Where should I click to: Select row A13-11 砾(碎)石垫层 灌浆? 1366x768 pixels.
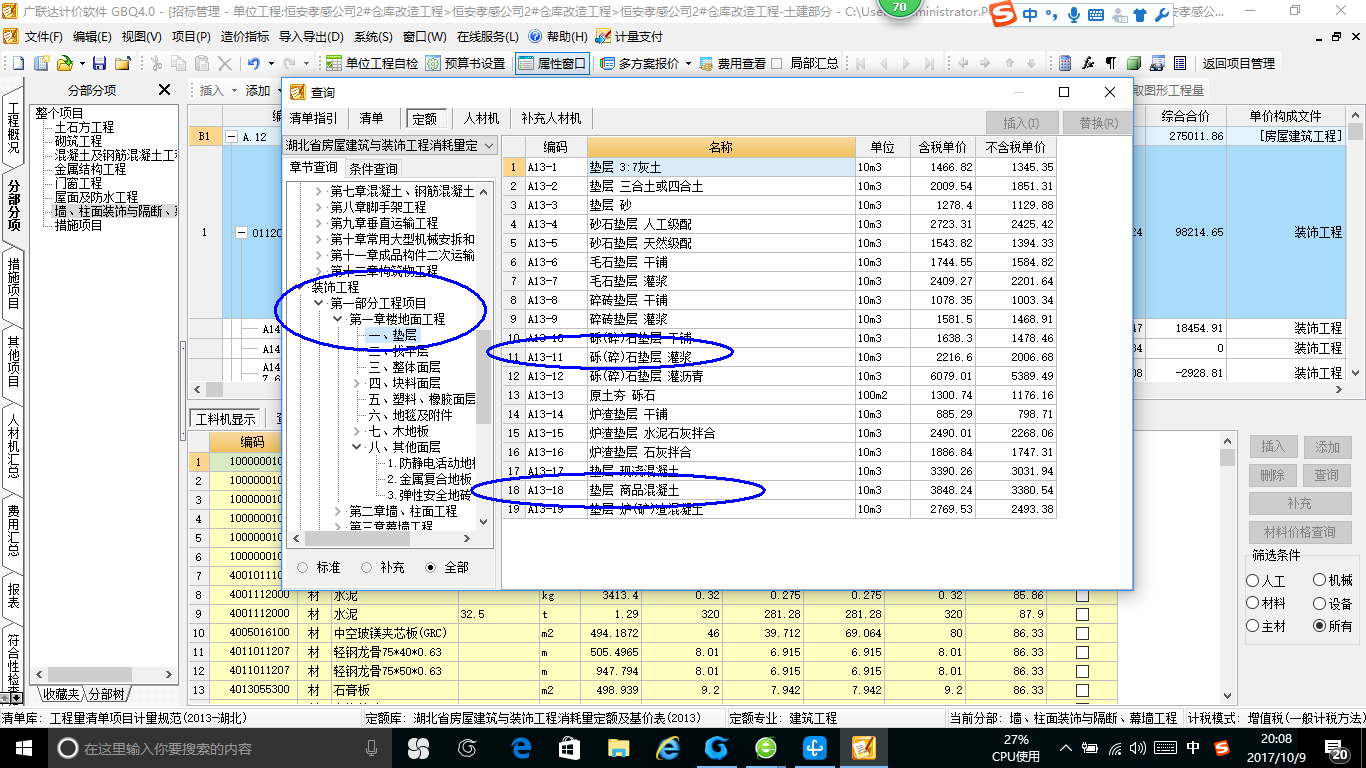pos(778,357)
